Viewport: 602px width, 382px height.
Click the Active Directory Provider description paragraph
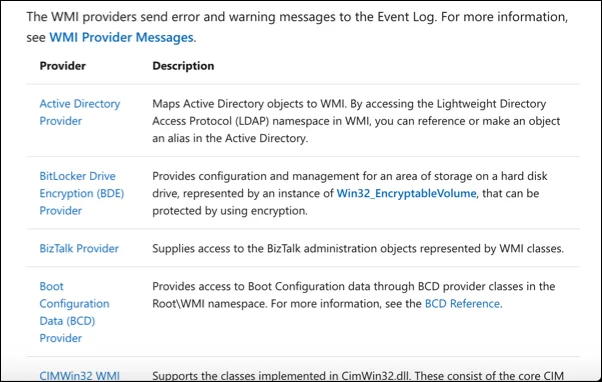(x=356, y=121)
